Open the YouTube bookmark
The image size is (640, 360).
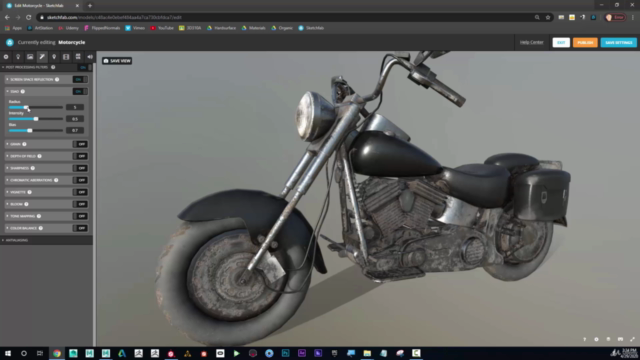click(x=162, y=28)
